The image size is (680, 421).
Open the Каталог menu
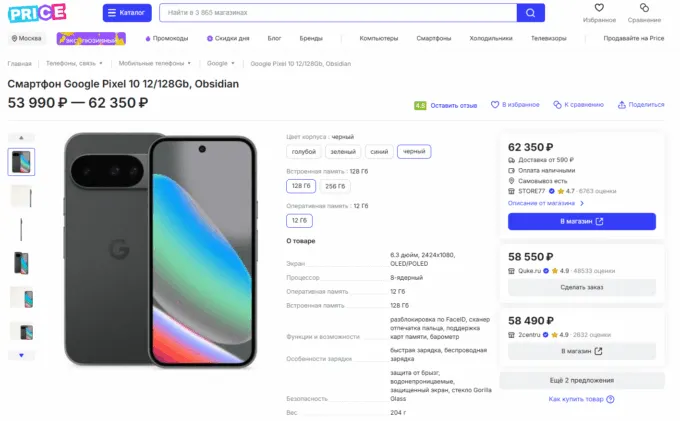point(127,13)
